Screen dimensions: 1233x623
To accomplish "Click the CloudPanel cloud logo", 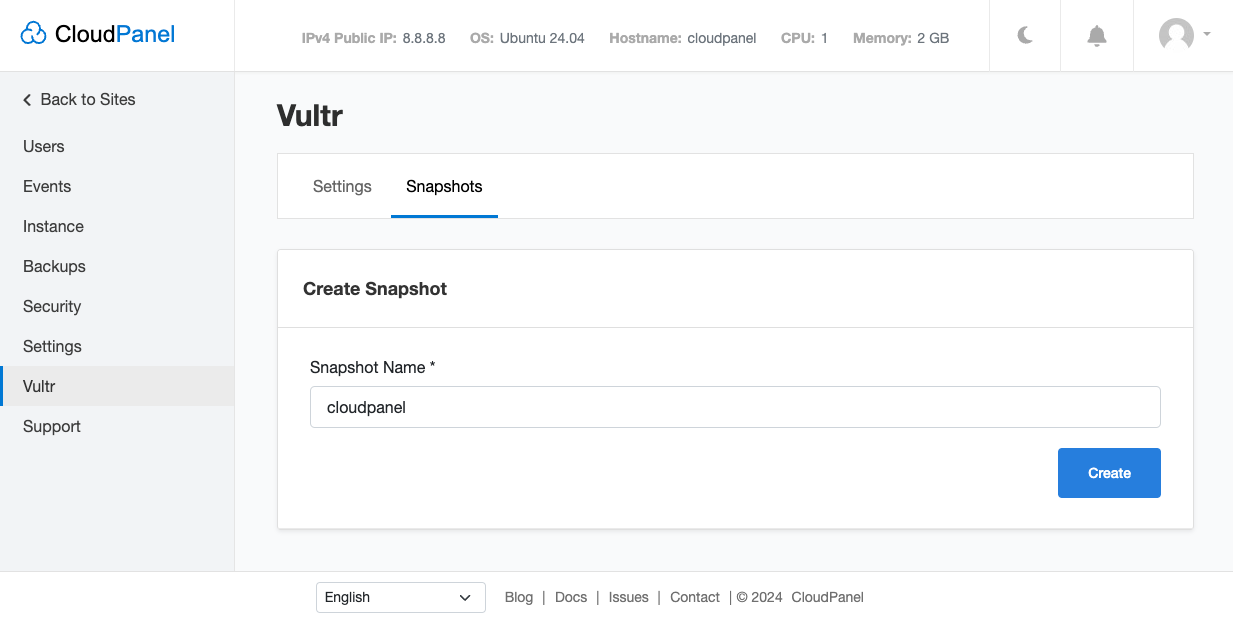I will click(34, 33).
